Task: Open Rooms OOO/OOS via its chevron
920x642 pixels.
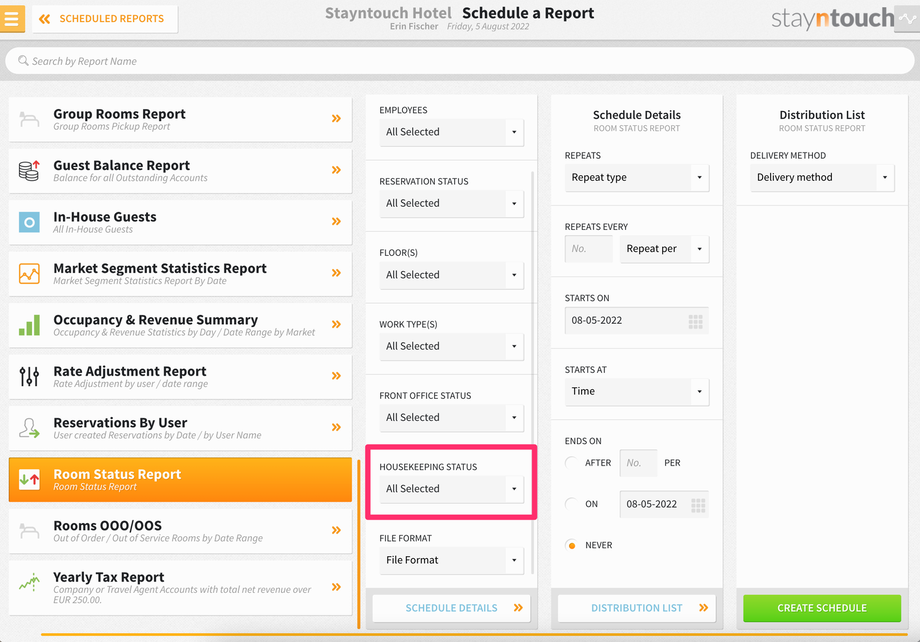Action: point(336,530)
